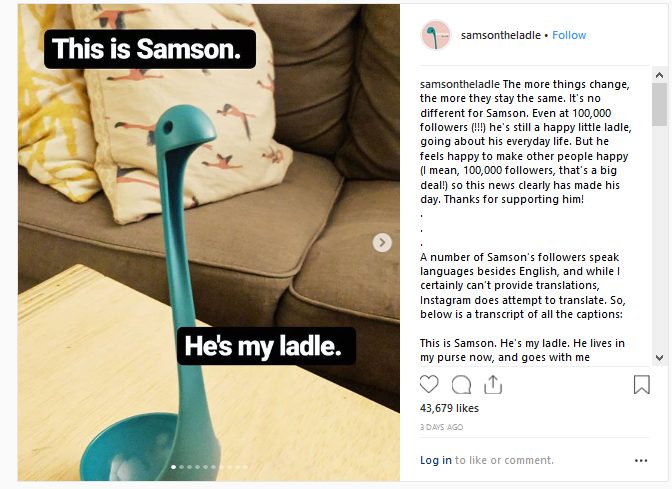
Task: Save the post with the bookmark icon
Action: click(x=642, y=384)
